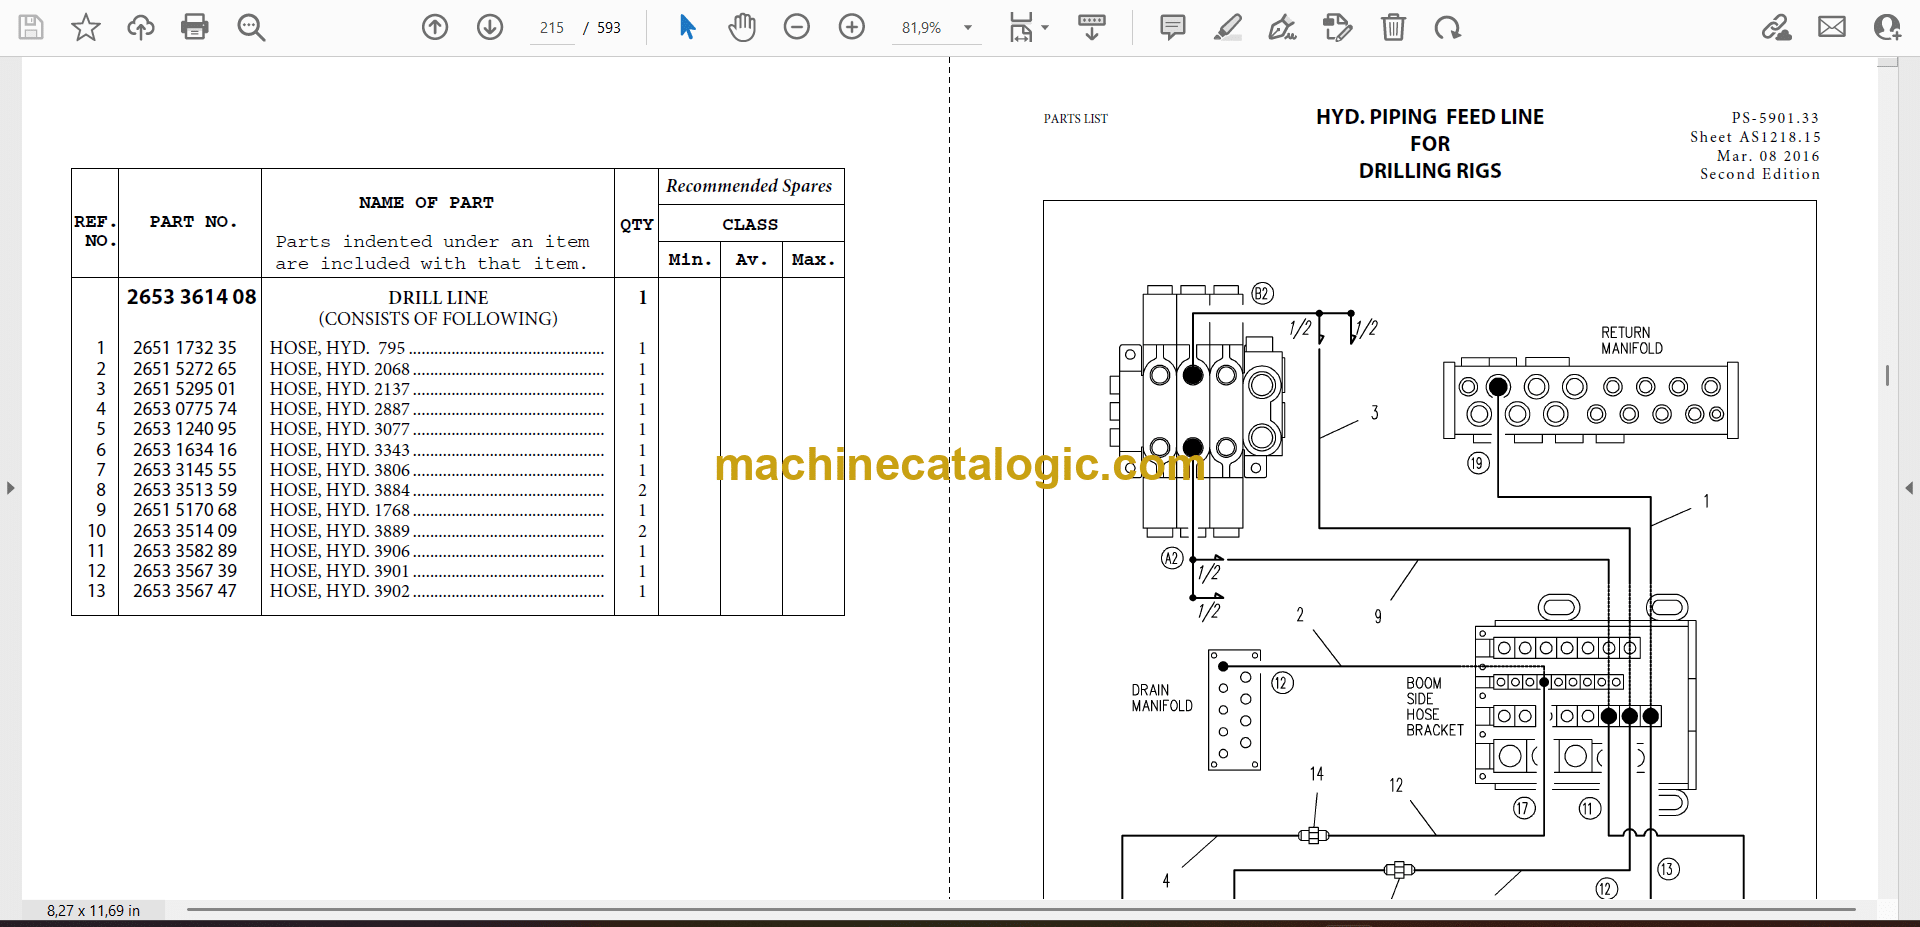
Task: Select the highlight text pen tool
Action: click(x=1228, y=27)
